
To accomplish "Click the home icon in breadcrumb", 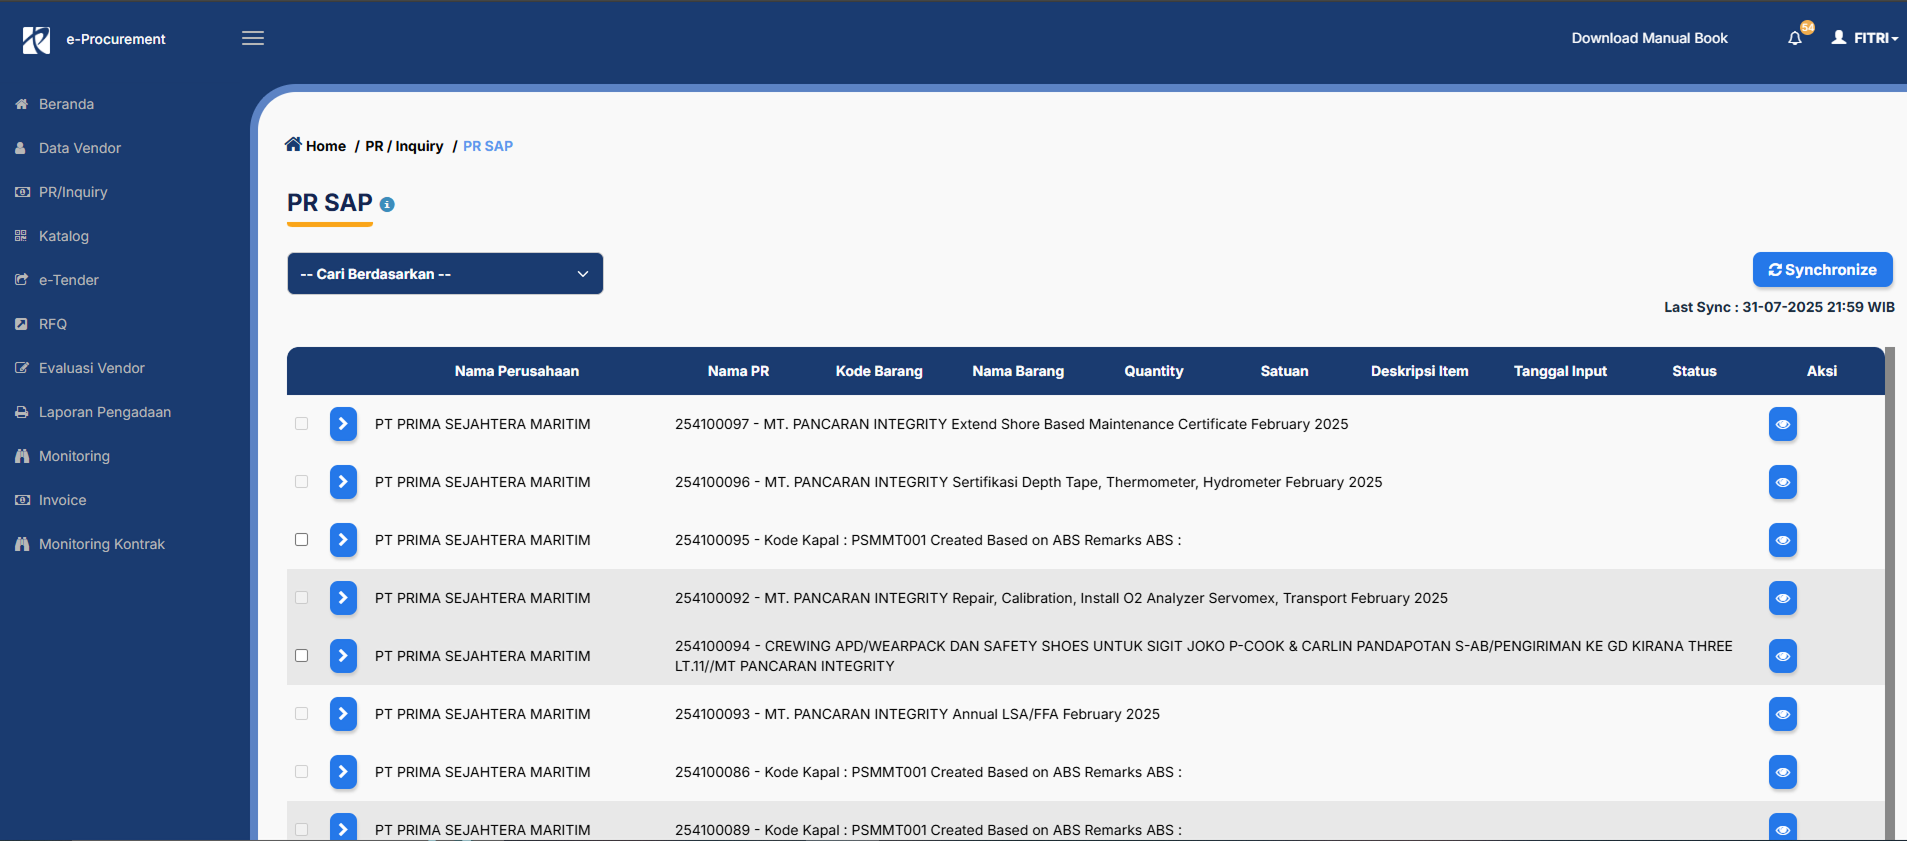I will (293, 144).
